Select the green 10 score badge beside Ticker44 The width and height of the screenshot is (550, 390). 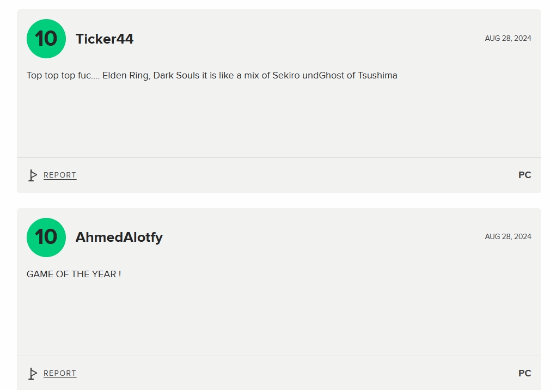[46, 39]
